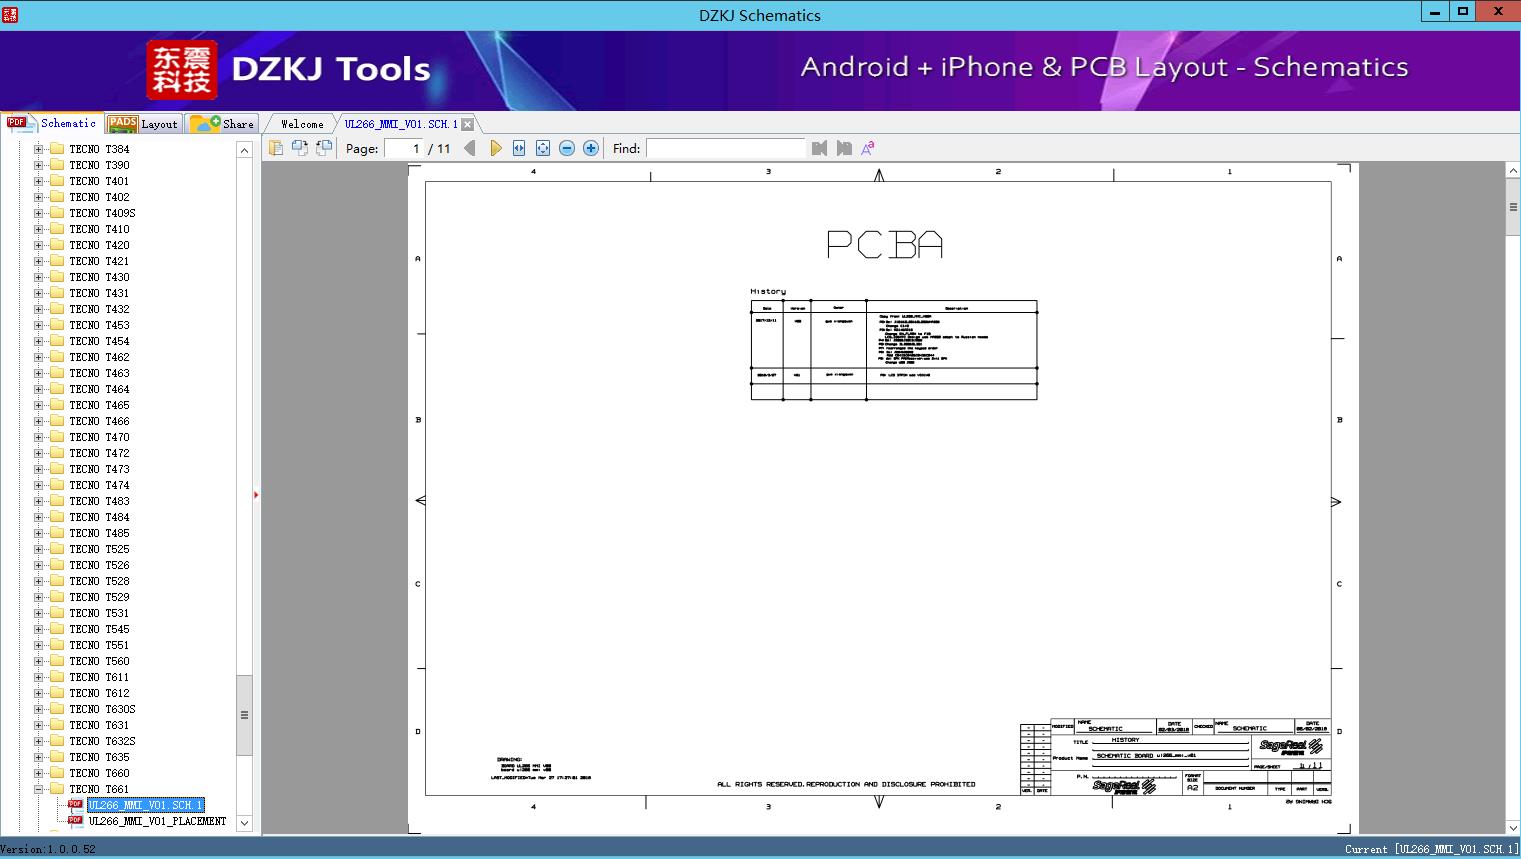Click the Find search box
This screenshot has height=859, width=1521.
click(726, 148)
